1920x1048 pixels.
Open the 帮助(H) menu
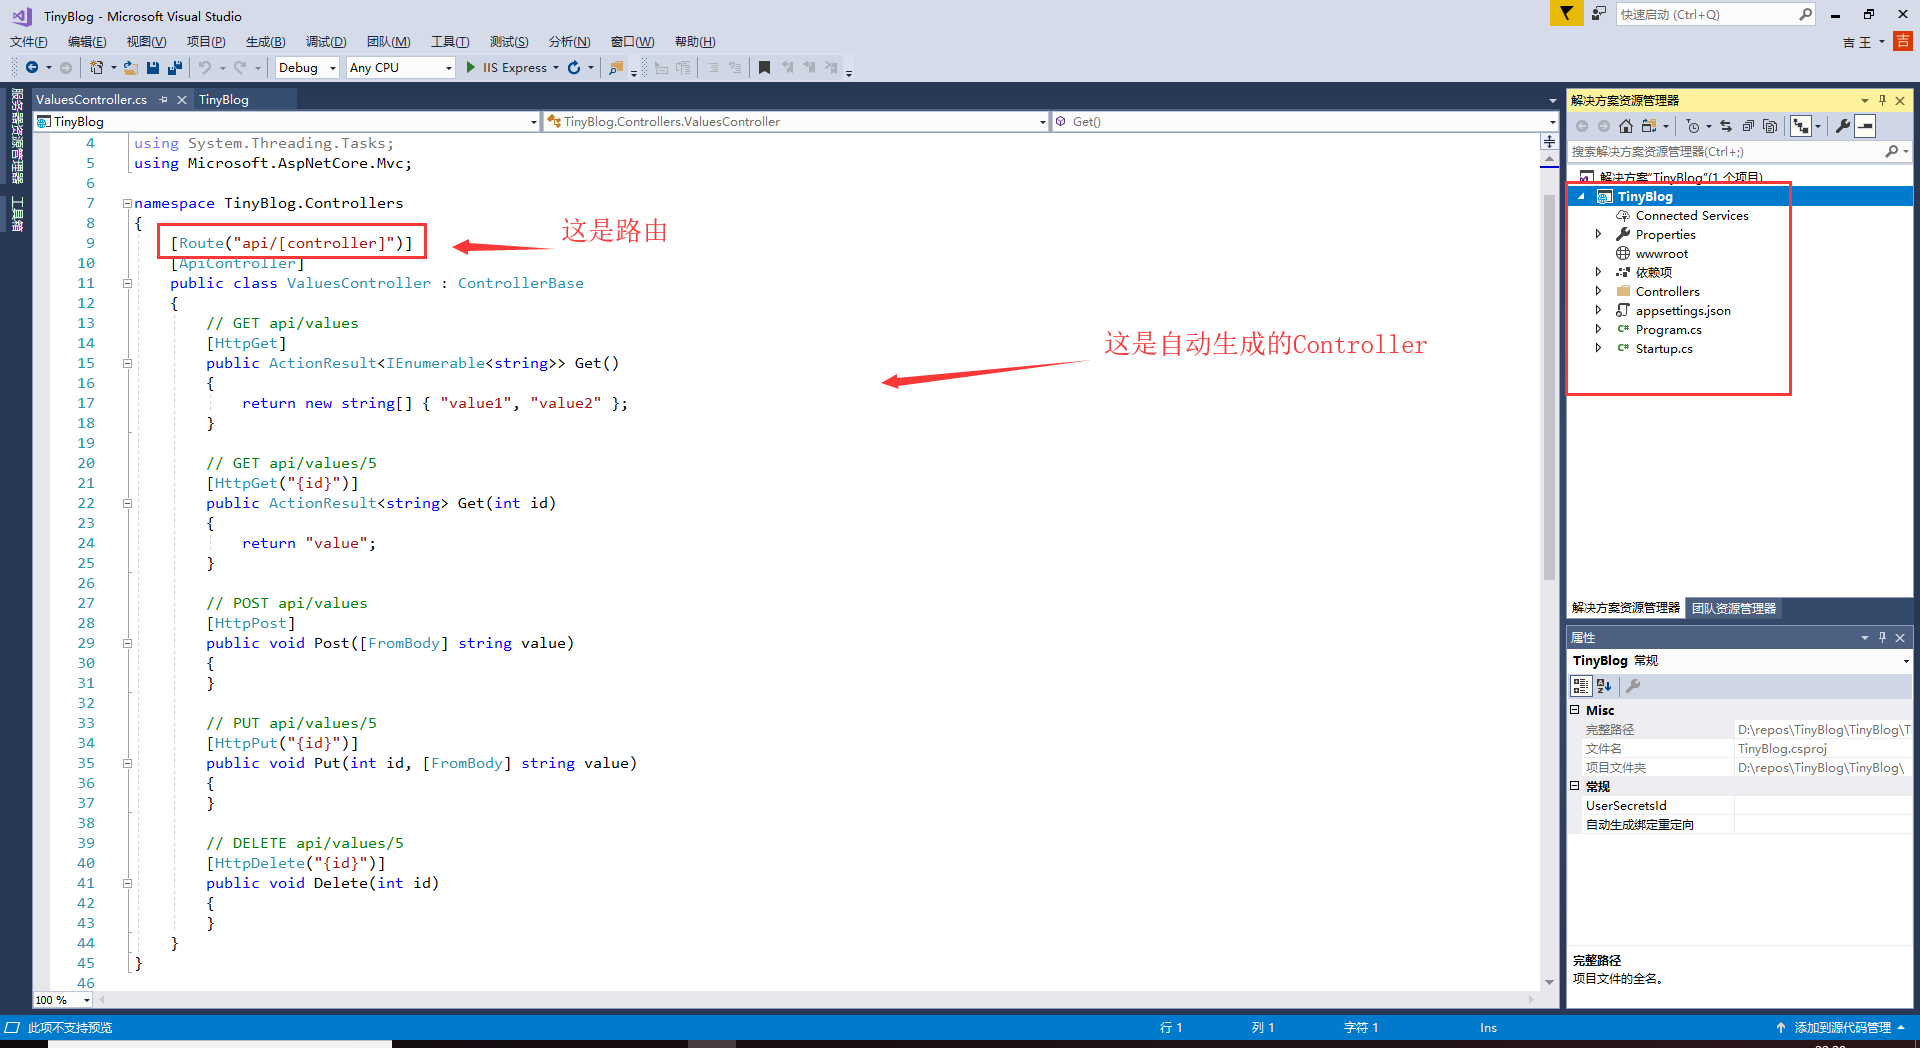(x=695, y=42)
